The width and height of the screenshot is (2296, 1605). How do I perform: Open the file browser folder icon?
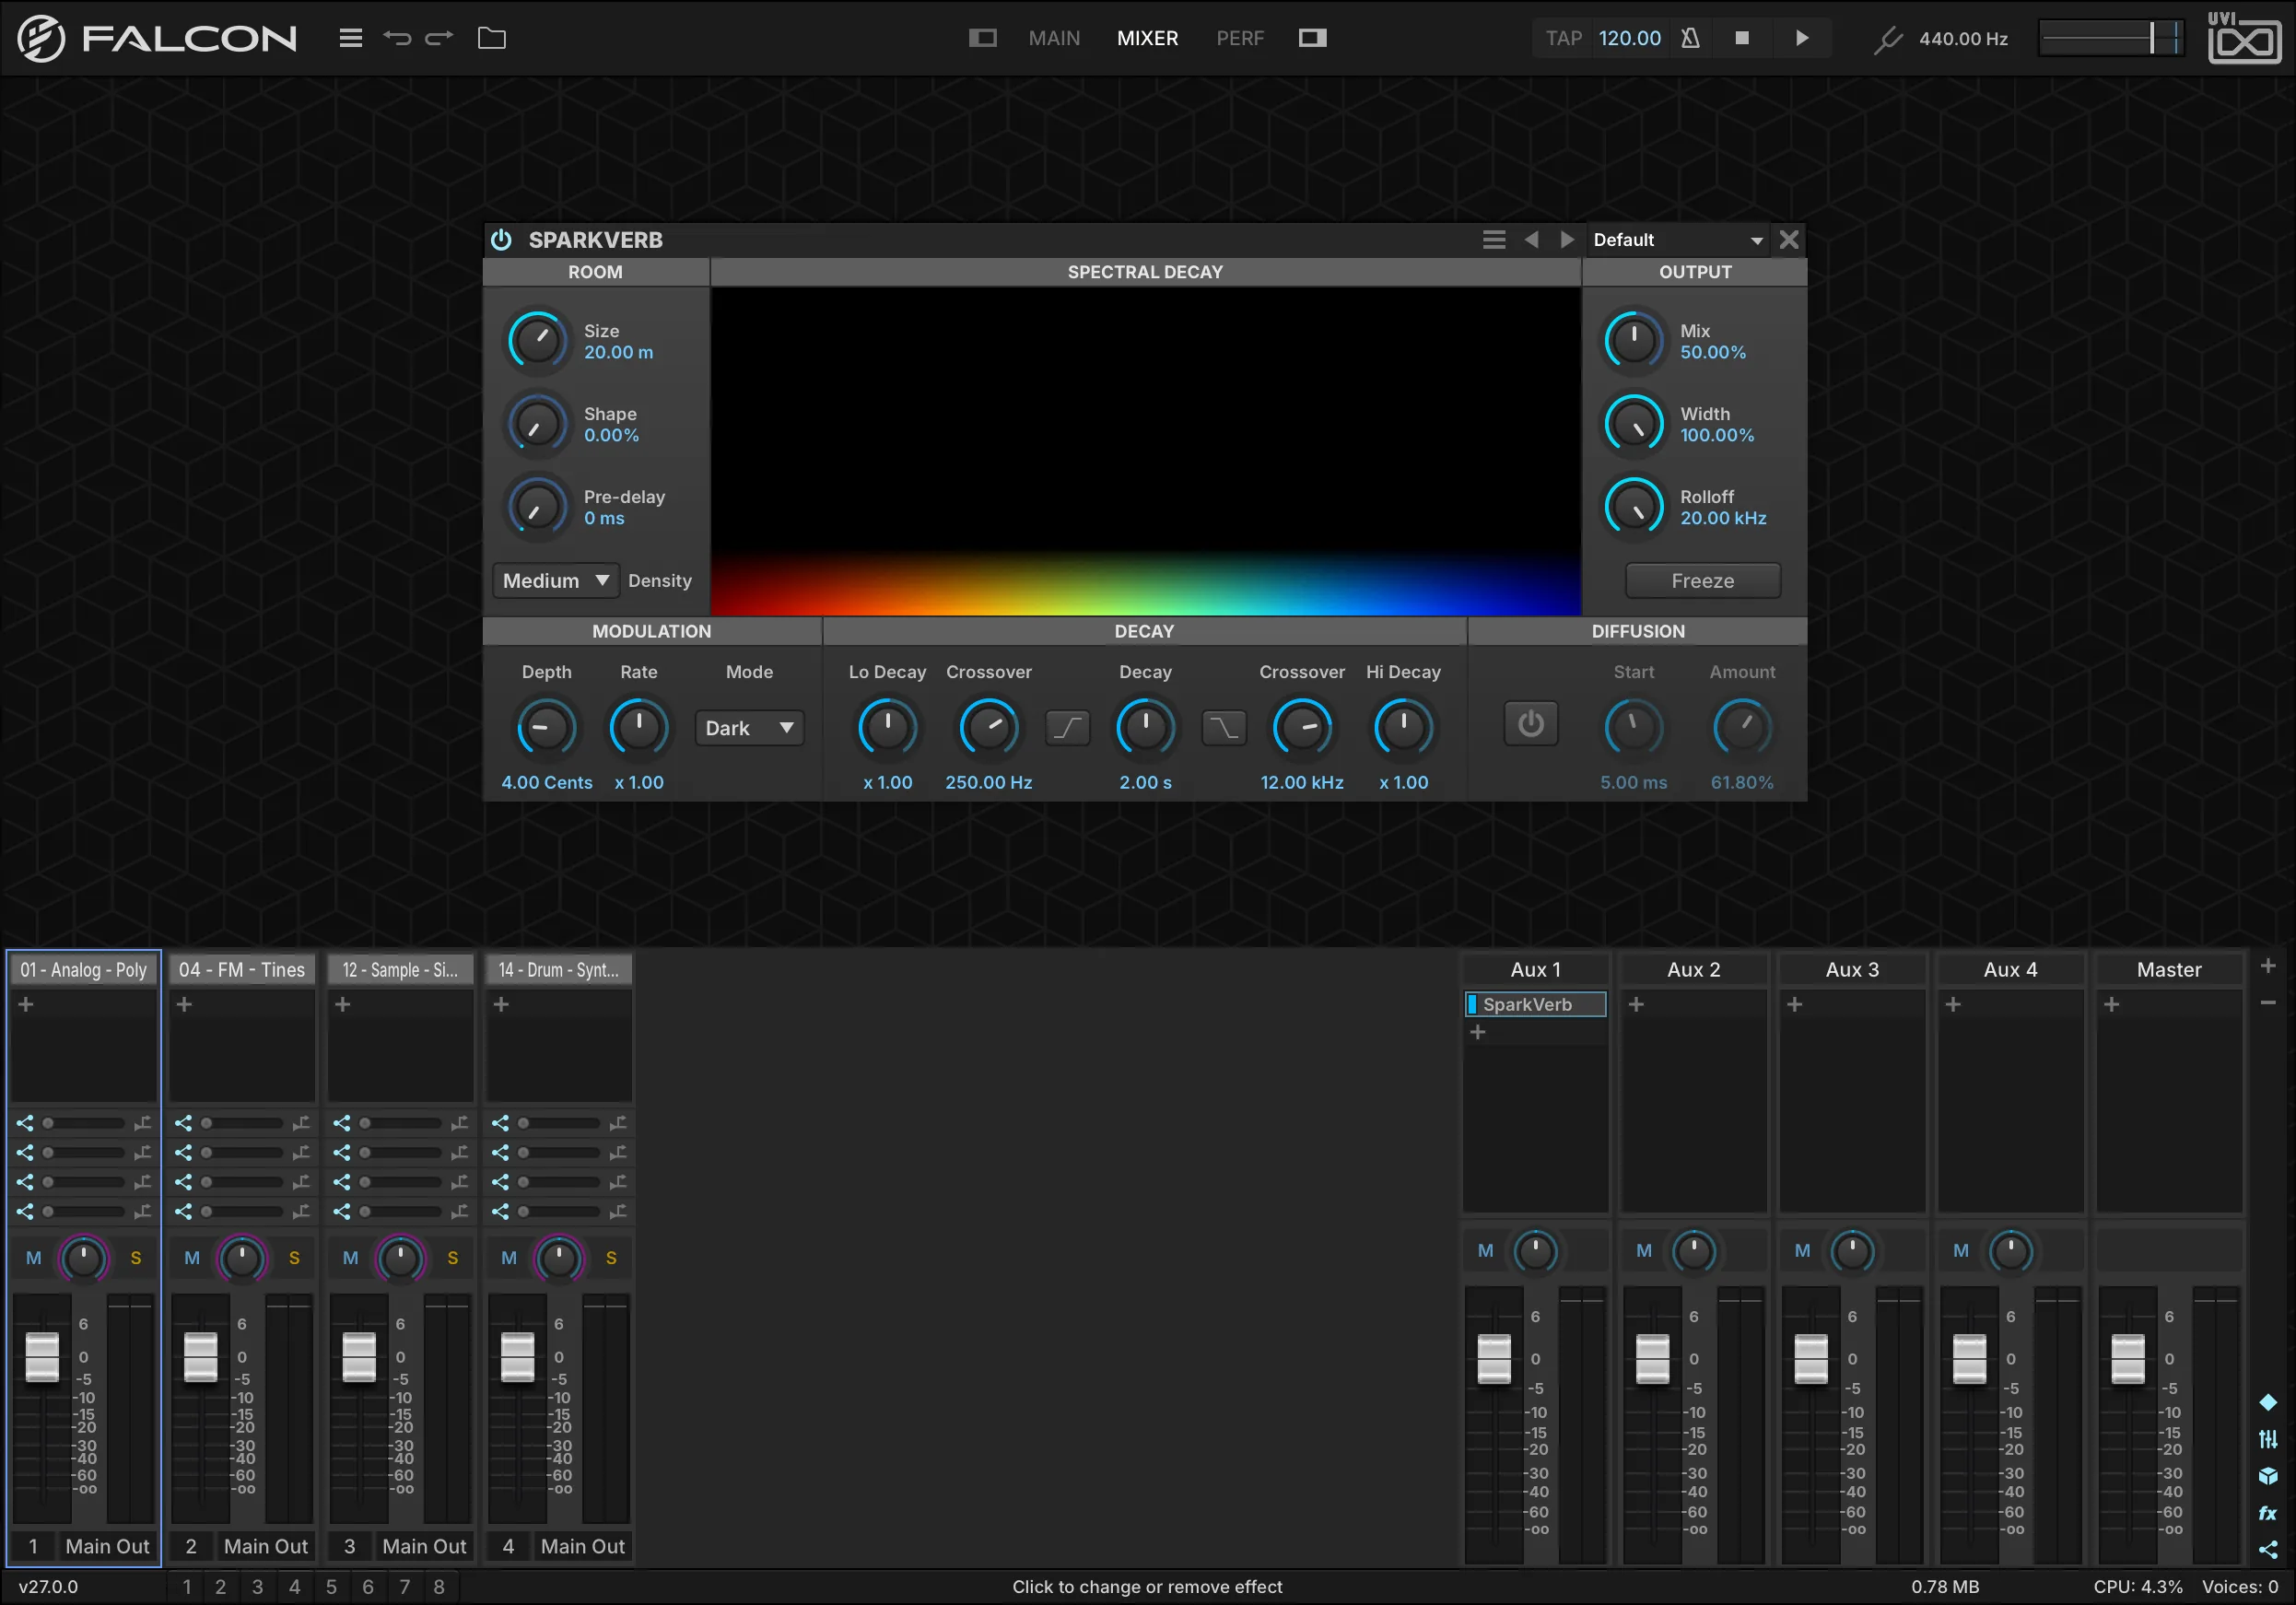492,38
